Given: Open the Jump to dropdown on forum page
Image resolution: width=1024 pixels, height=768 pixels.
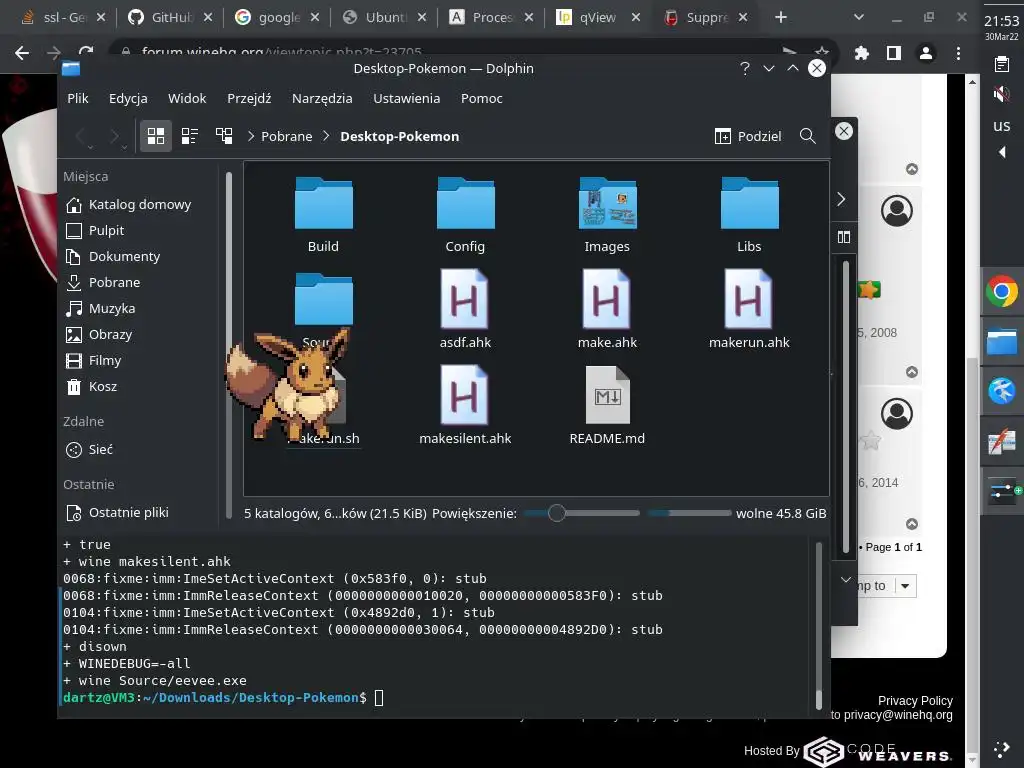Looking at the screenshot, I should 904,586.
